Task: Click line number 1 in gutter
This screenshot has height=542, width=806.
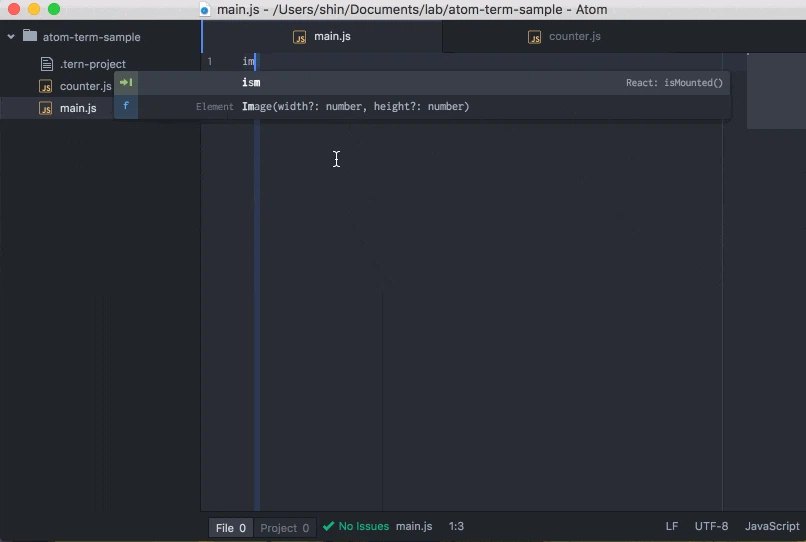Action: [210, 62]
